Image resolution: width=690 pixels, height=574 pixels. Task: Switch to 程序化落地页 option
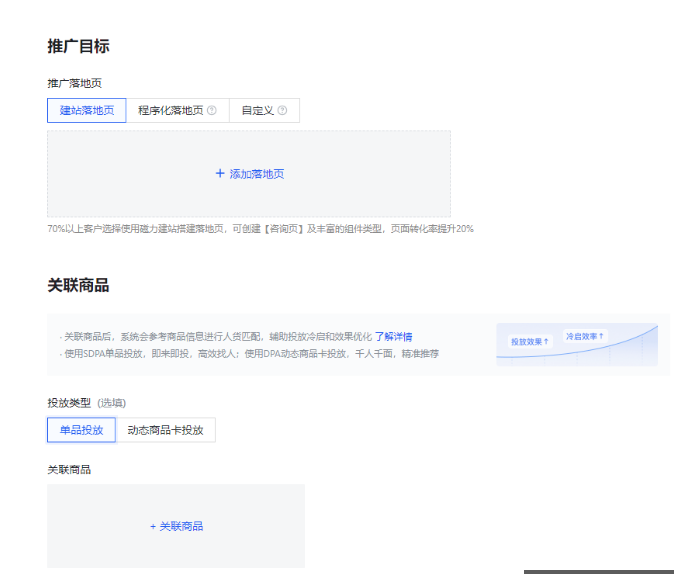point(177,110)
